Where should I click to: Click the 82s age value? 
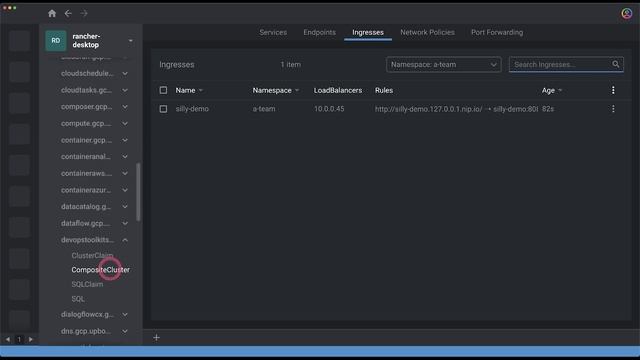pyautogui.click(x=548, y=109)
